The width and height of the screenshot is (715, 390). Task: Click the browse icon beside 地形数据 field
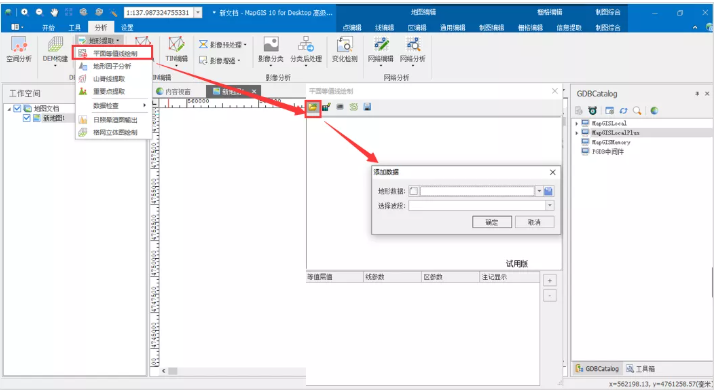coord(549,191)
